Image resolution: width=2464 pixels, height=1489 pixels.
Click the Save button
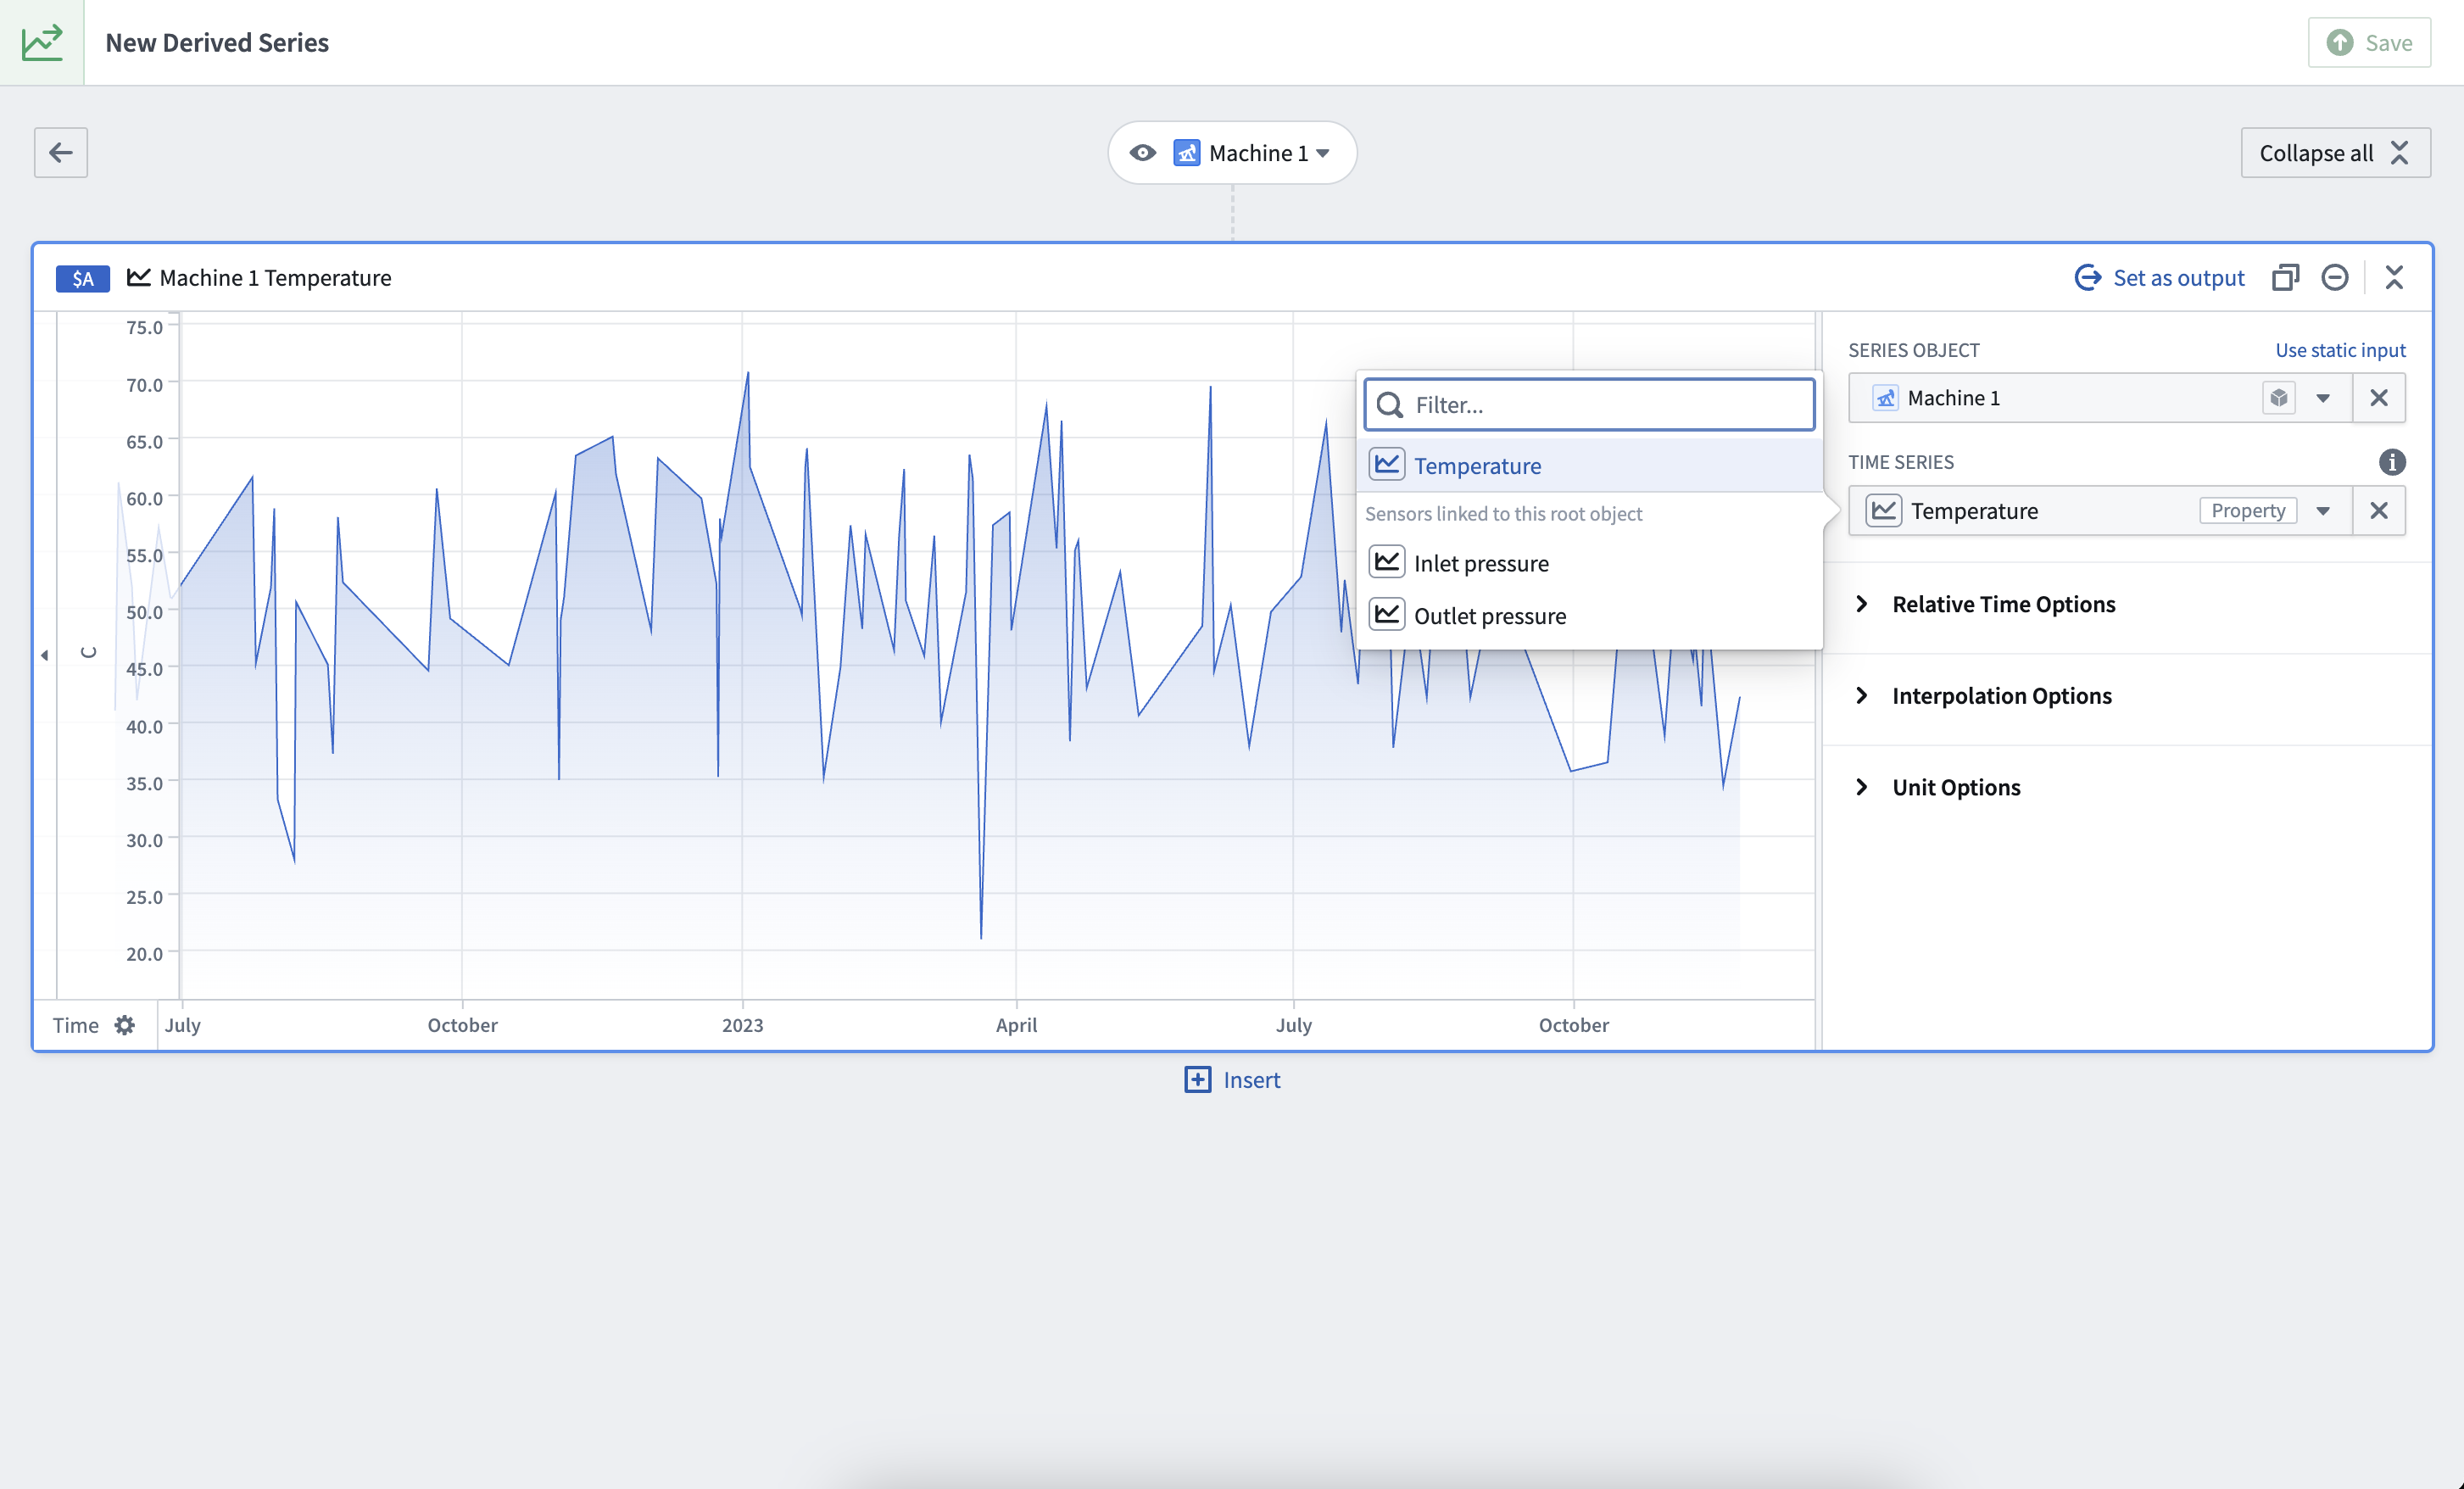(2369, 42)
